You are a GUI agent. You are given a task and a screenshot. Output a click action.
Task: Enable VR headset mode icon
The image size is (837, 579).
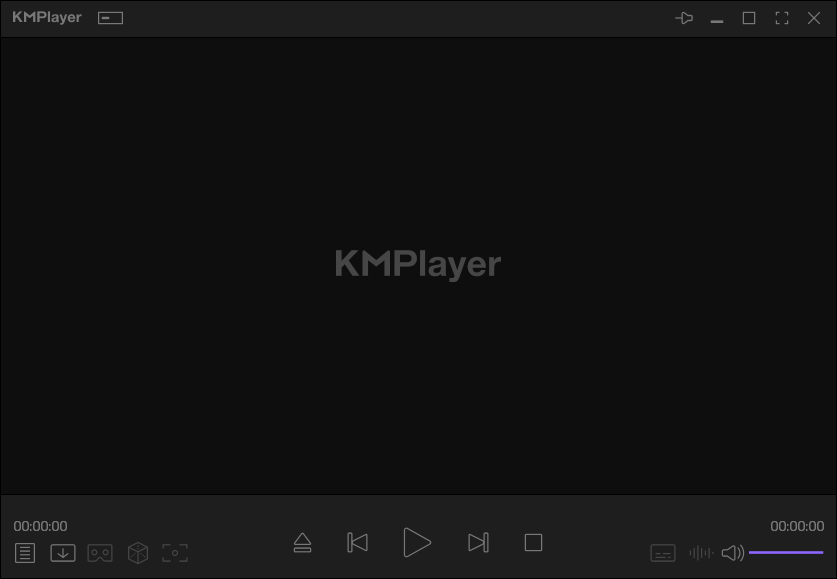pos(100,553)
